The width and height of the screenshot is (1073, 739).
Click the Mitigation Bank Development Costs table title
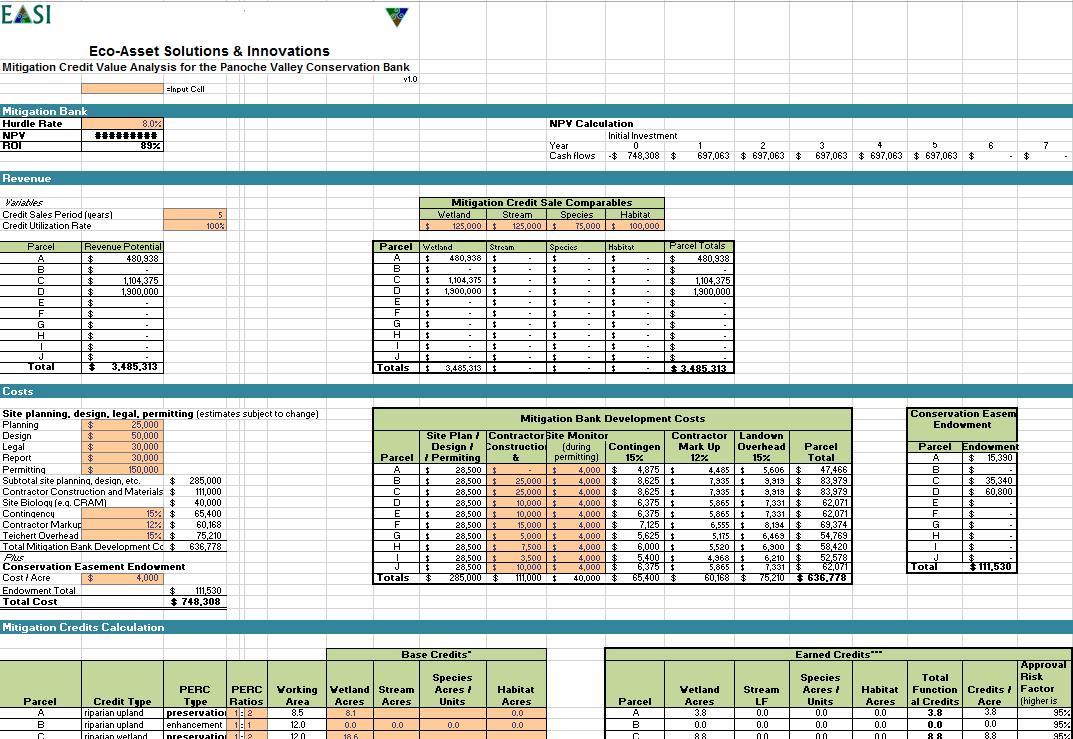(x=612, y=418)
